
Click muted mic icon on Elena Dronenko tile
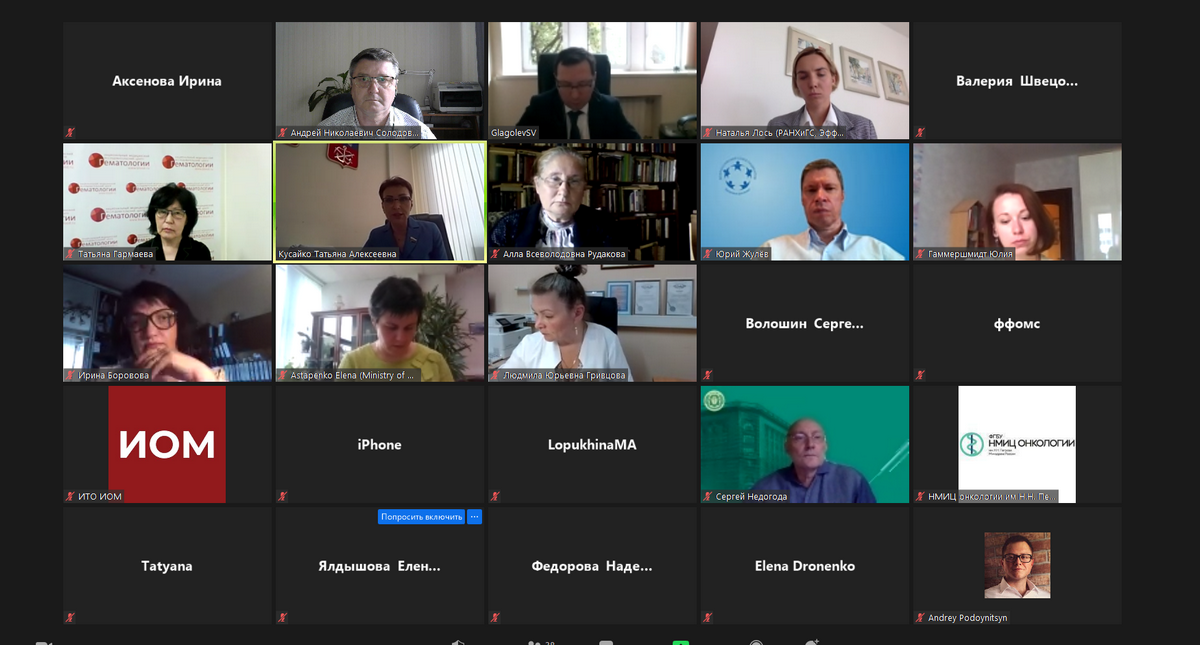[708, 617]
